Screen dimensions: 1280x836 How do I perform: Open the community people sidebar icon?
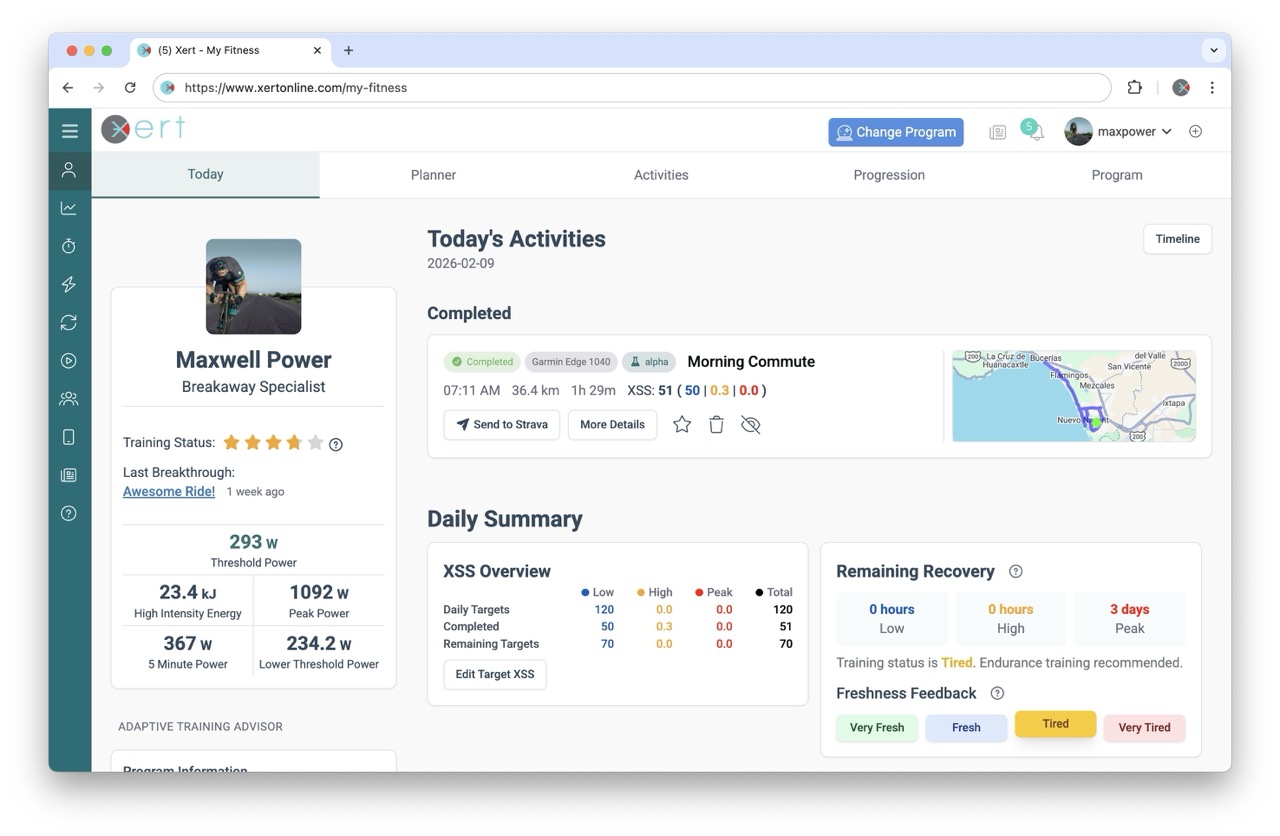69,399
